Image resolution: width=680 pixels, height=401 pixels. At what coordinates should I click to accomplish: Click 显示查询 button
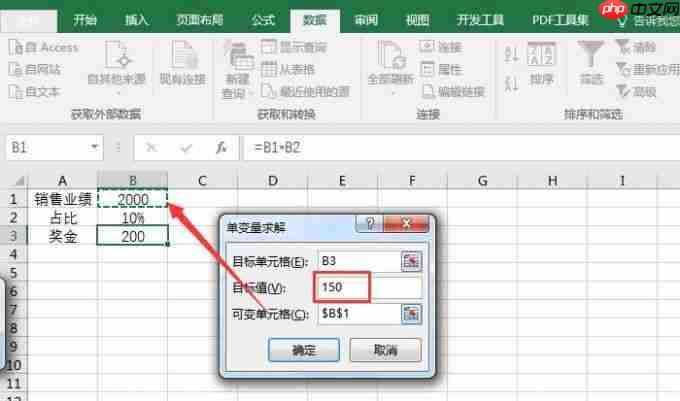pos(294,47)
